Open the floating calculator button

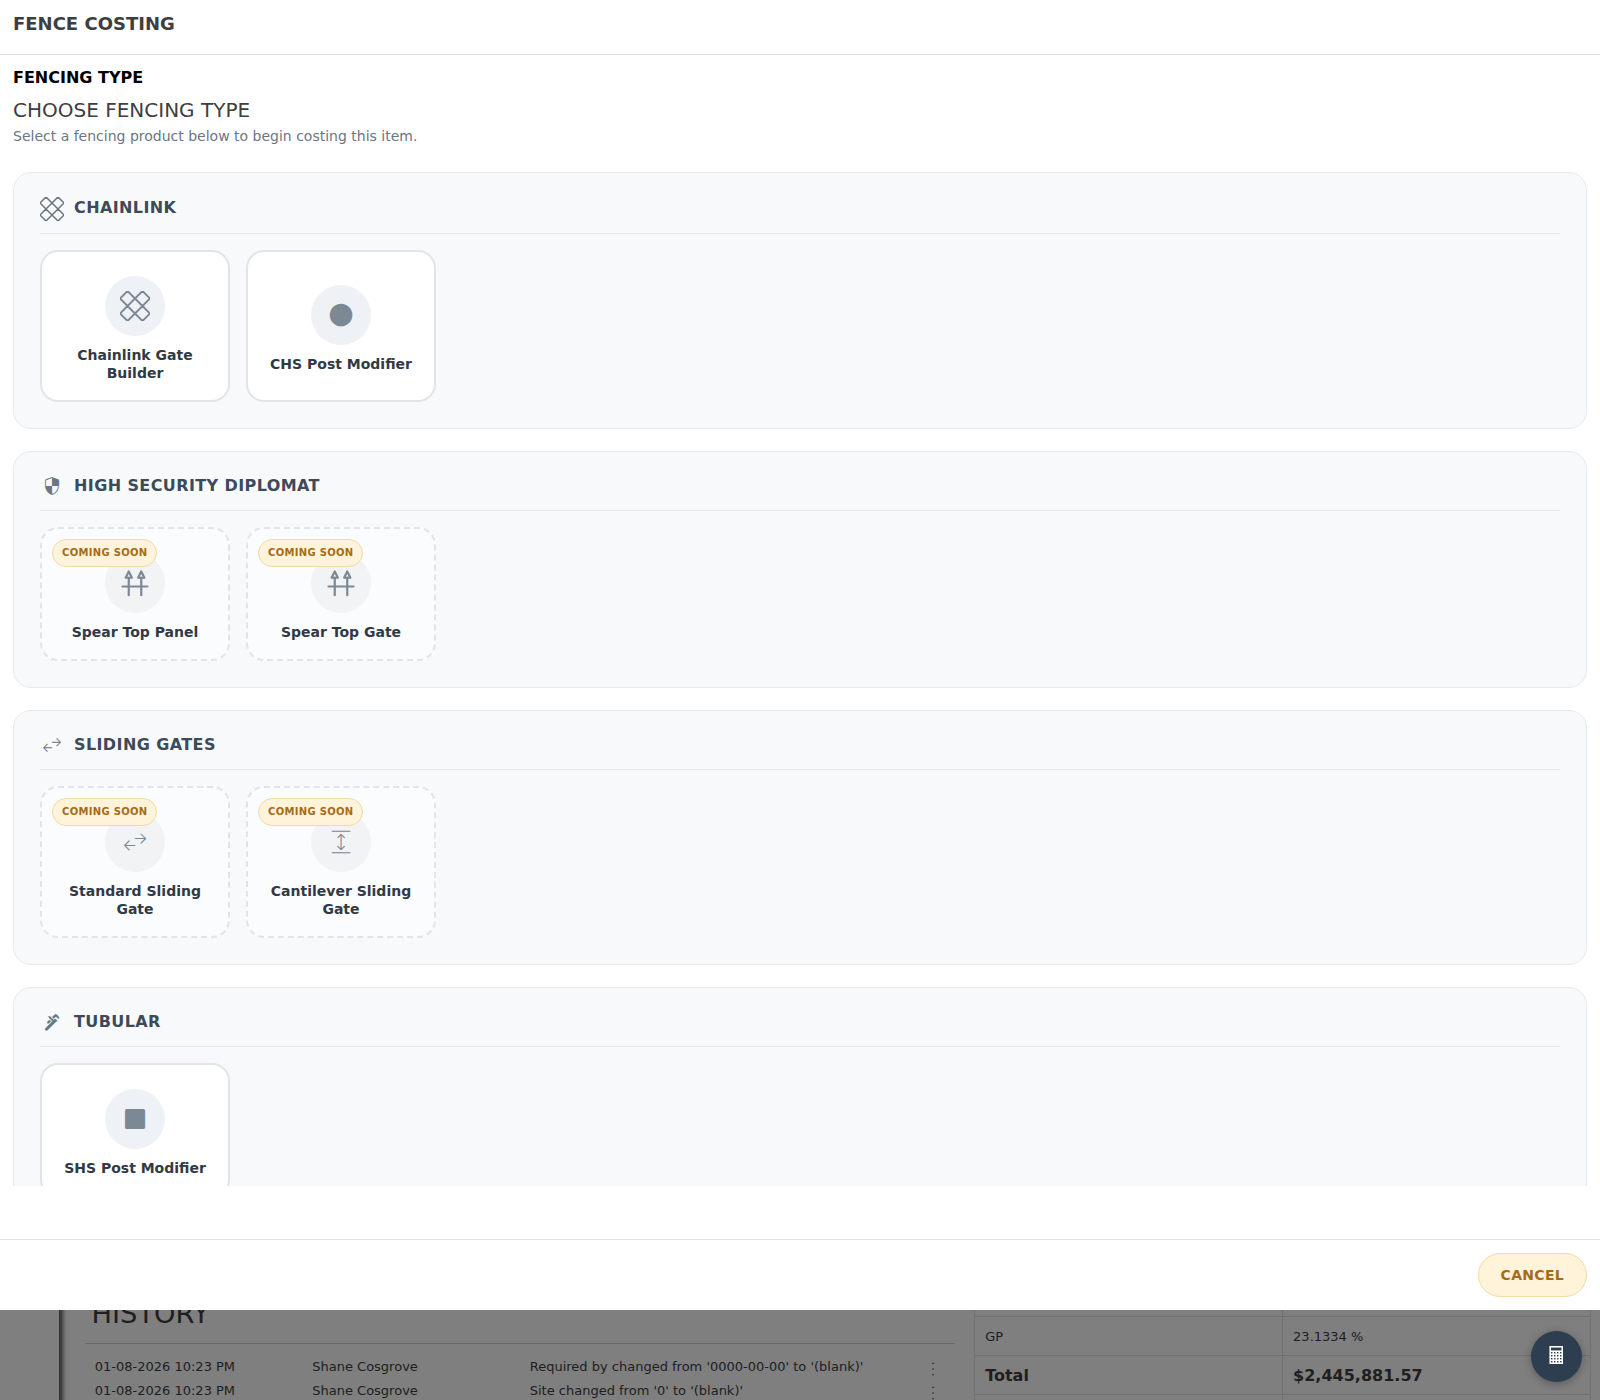tap(1556, 1356)
